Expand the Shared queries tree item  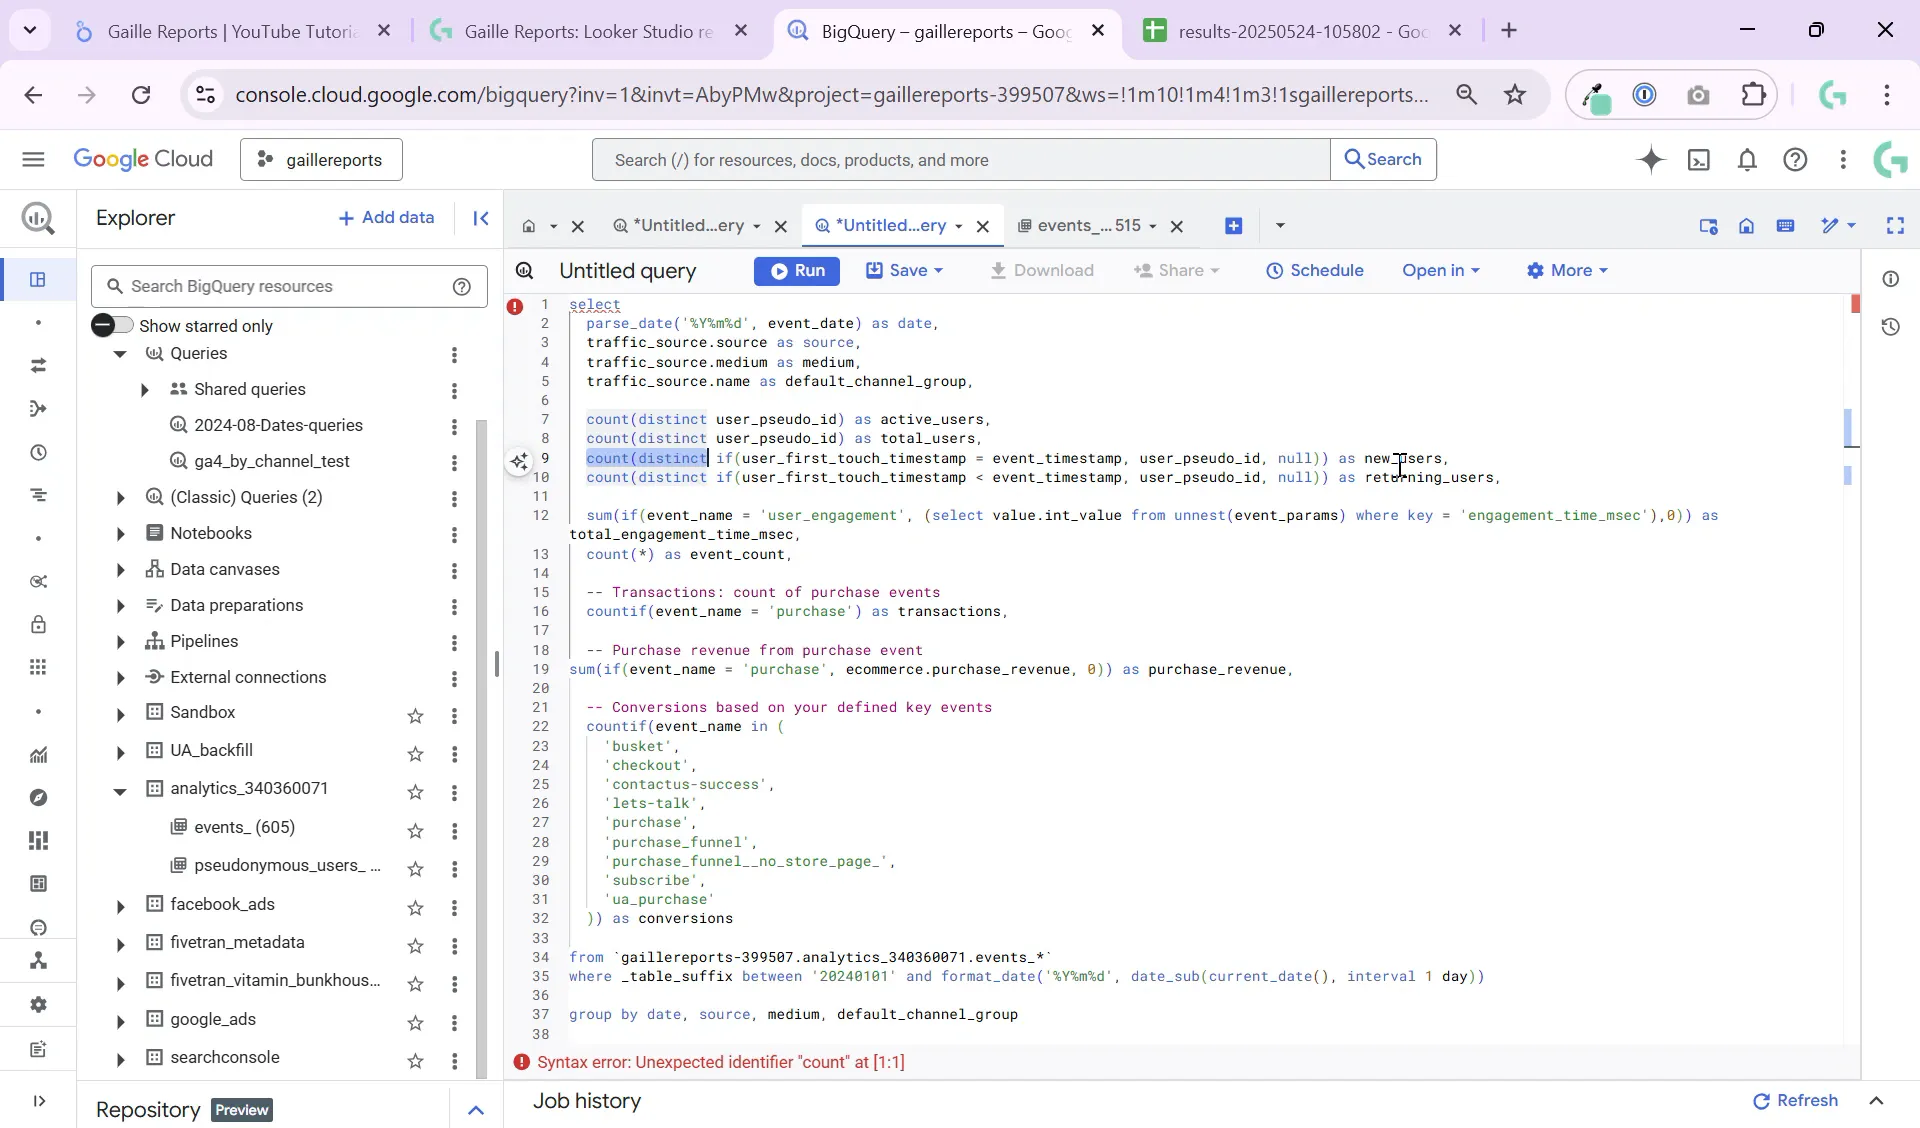(145, 391)
